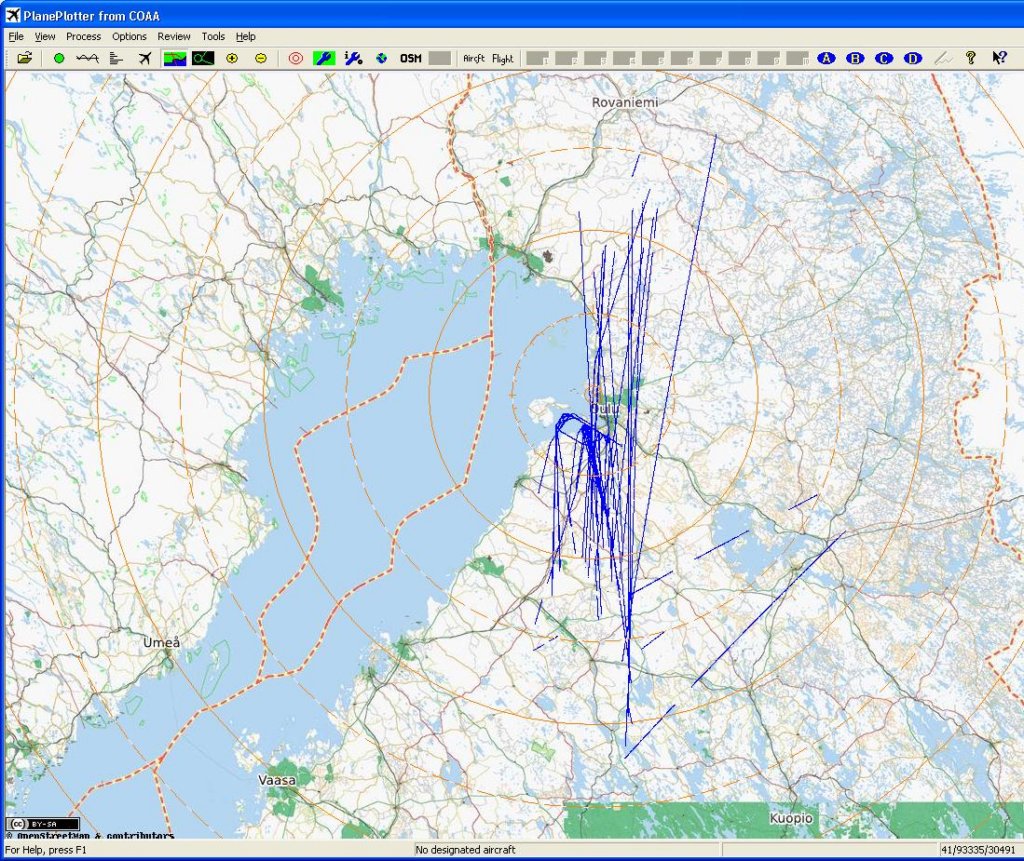The image size is (1024, 861).
Task: Switch to the signal waveform view
Action: [x=87, y=58]
